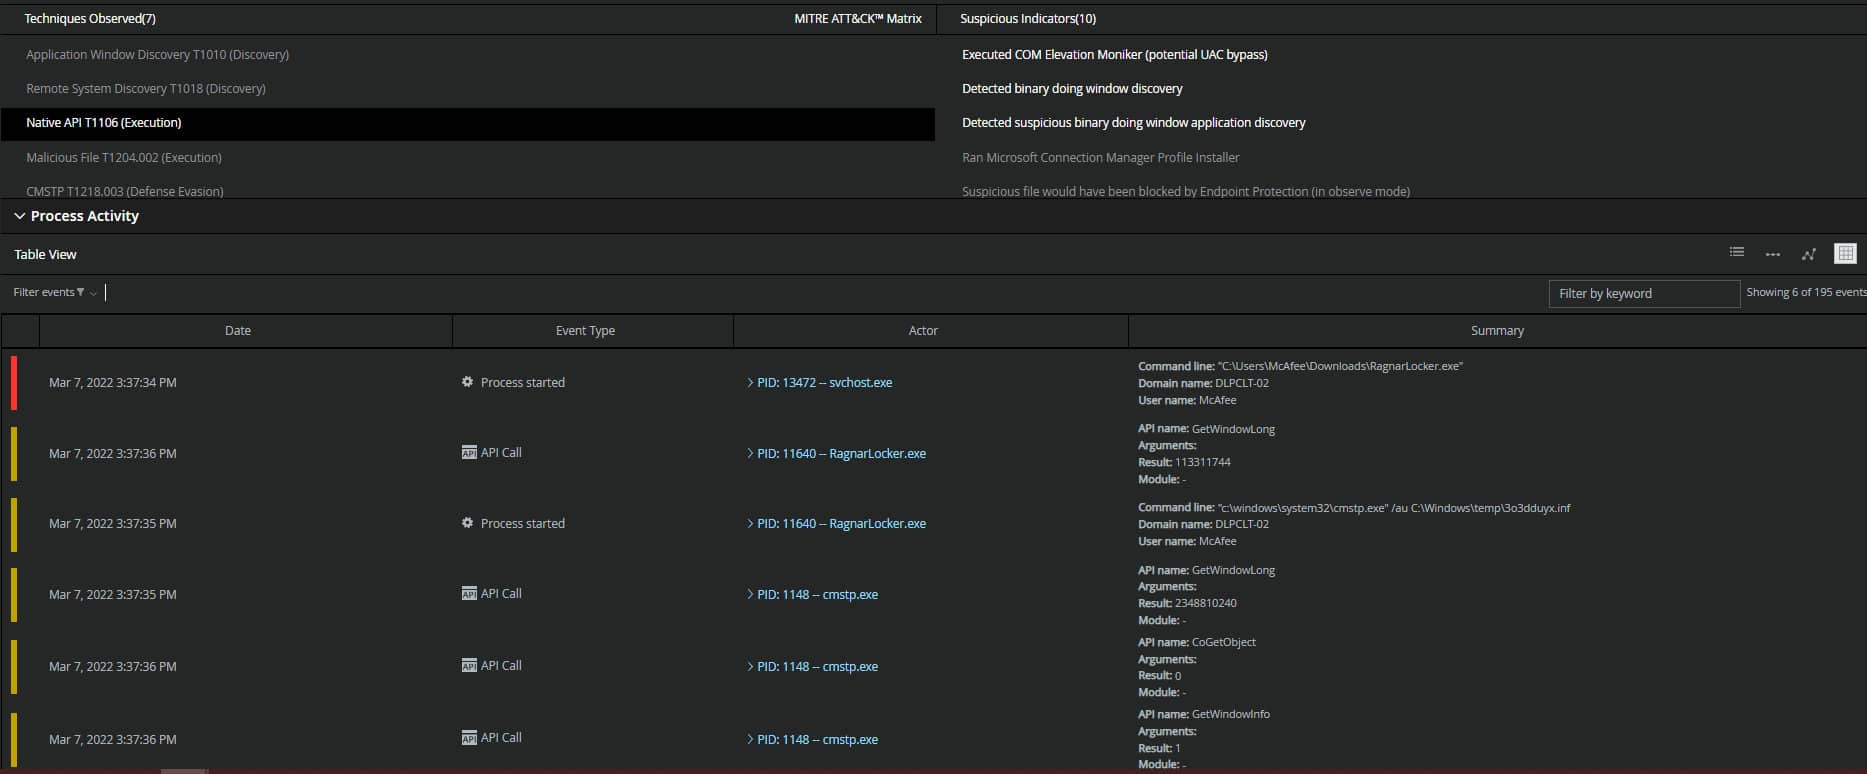1867x774 pixels.
Task: Click API icon in the 3:37:35 PM cmstp.exe row
Action: [x=469, y=594]
